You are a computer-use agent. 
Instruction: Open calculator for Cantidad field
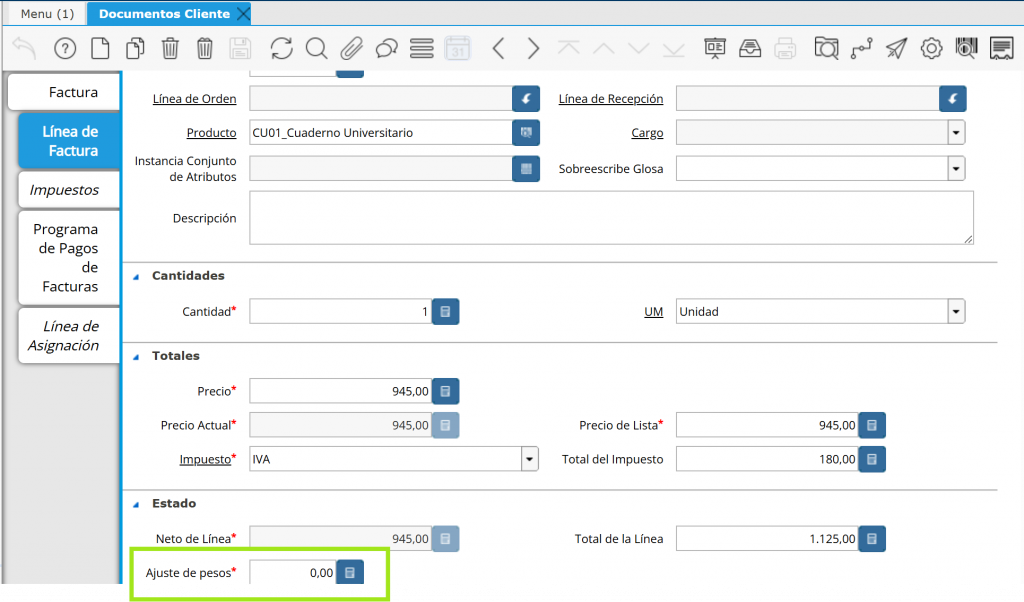445,311
